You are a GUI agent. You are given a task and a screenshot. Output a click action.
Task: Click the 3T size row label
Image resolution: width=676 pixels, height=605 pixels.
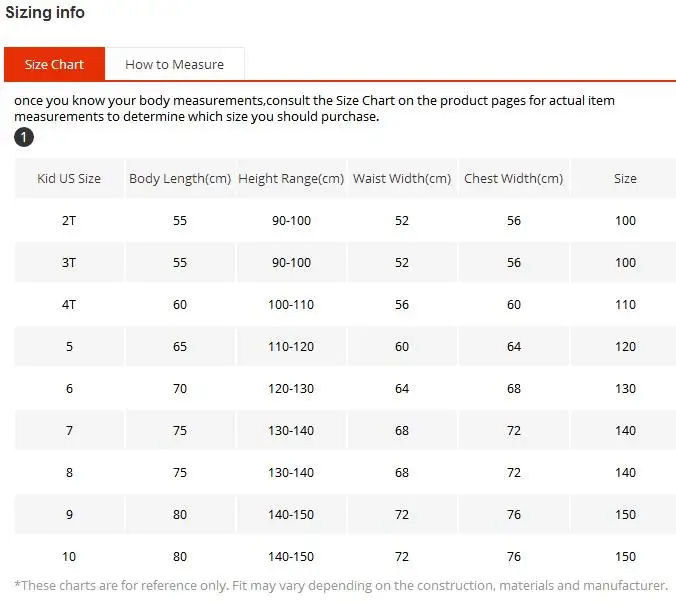pos(69,263)
